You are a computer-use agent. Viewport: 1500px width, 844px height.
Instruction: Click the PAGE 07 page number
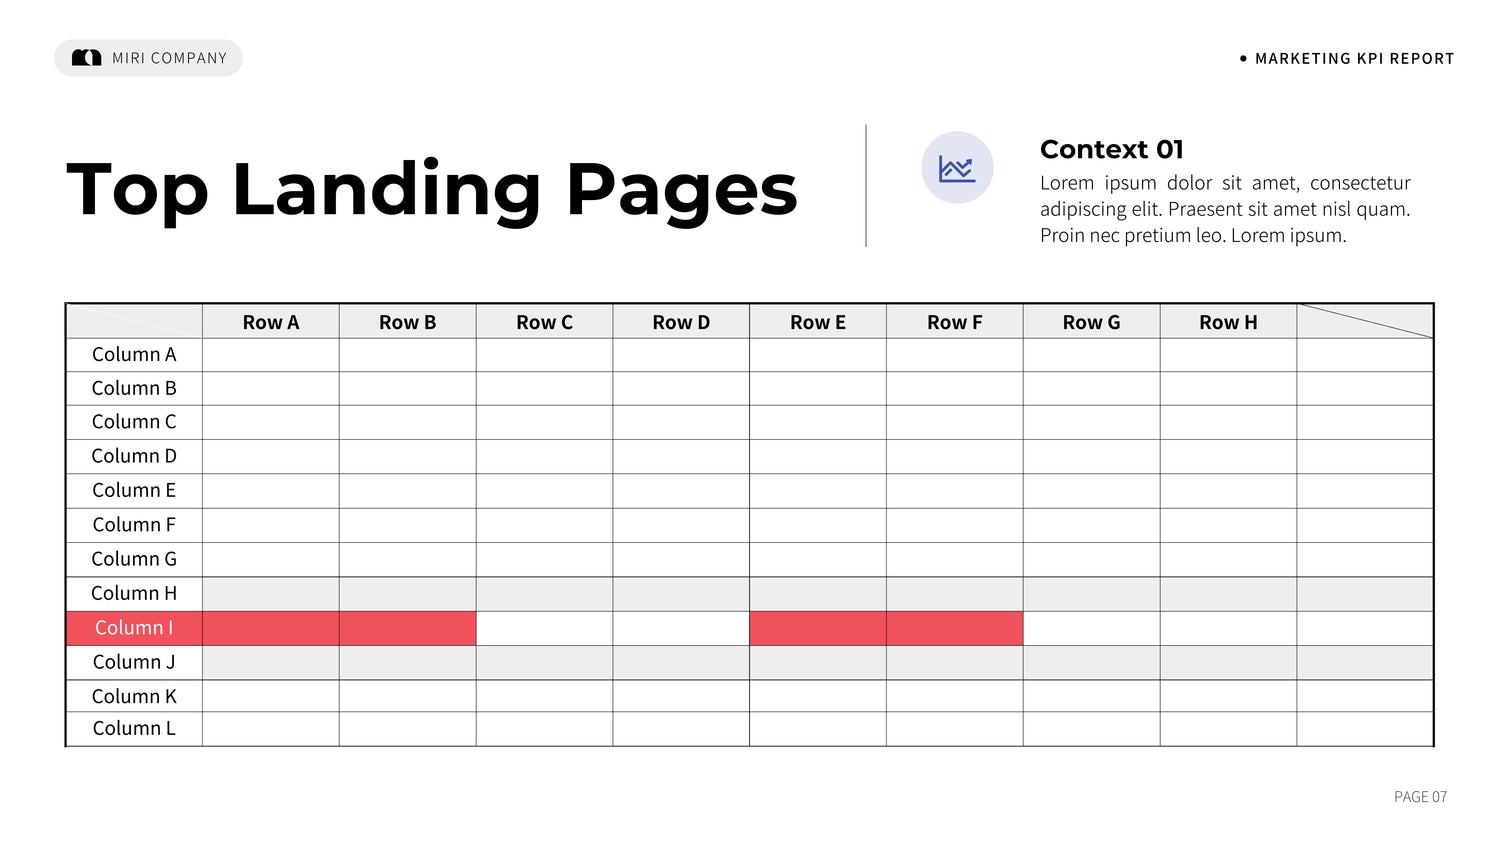[1420, 797]
